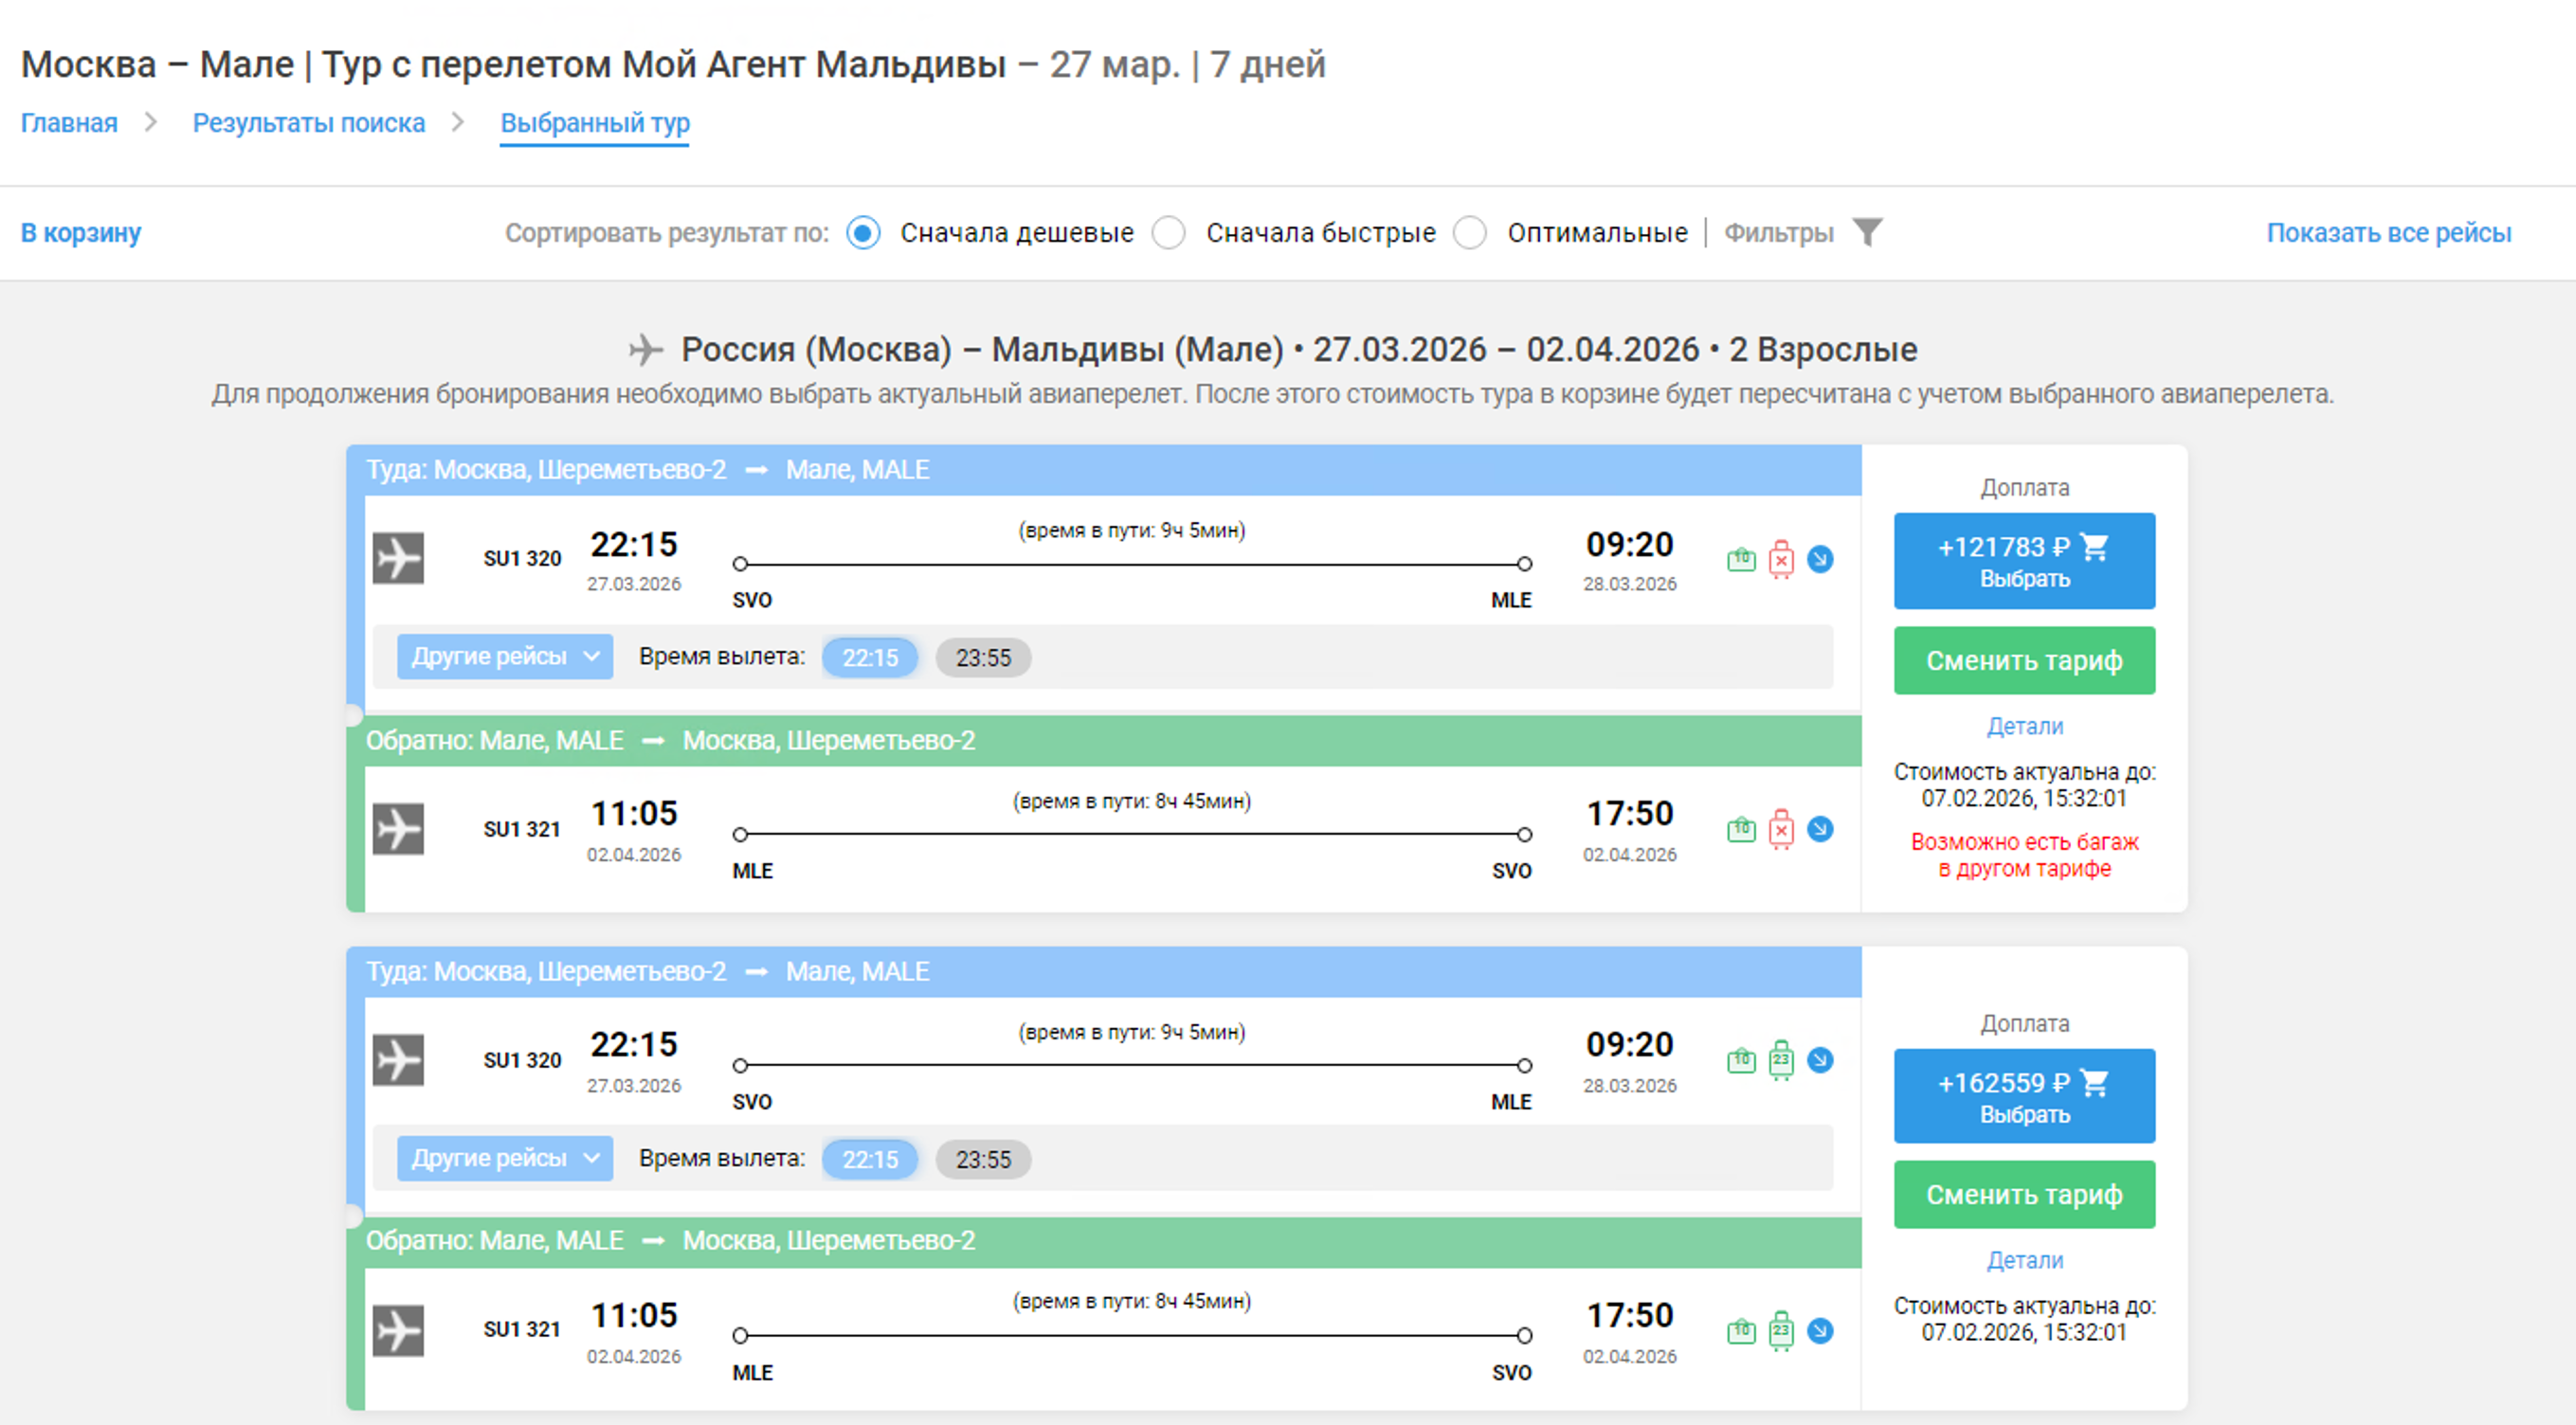Click Показать все рейсы link
2576x1425 pixels.
[2388, 233]
